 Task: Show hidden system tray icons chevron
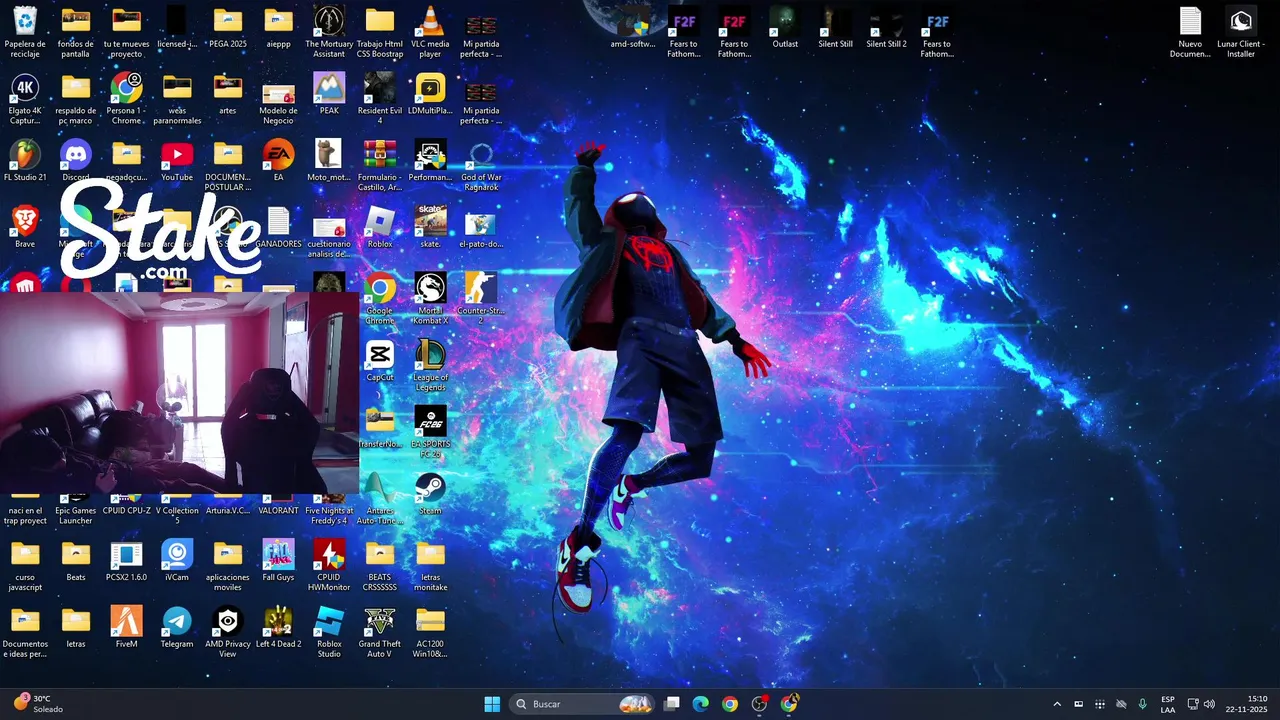[x=1057, y=704]
